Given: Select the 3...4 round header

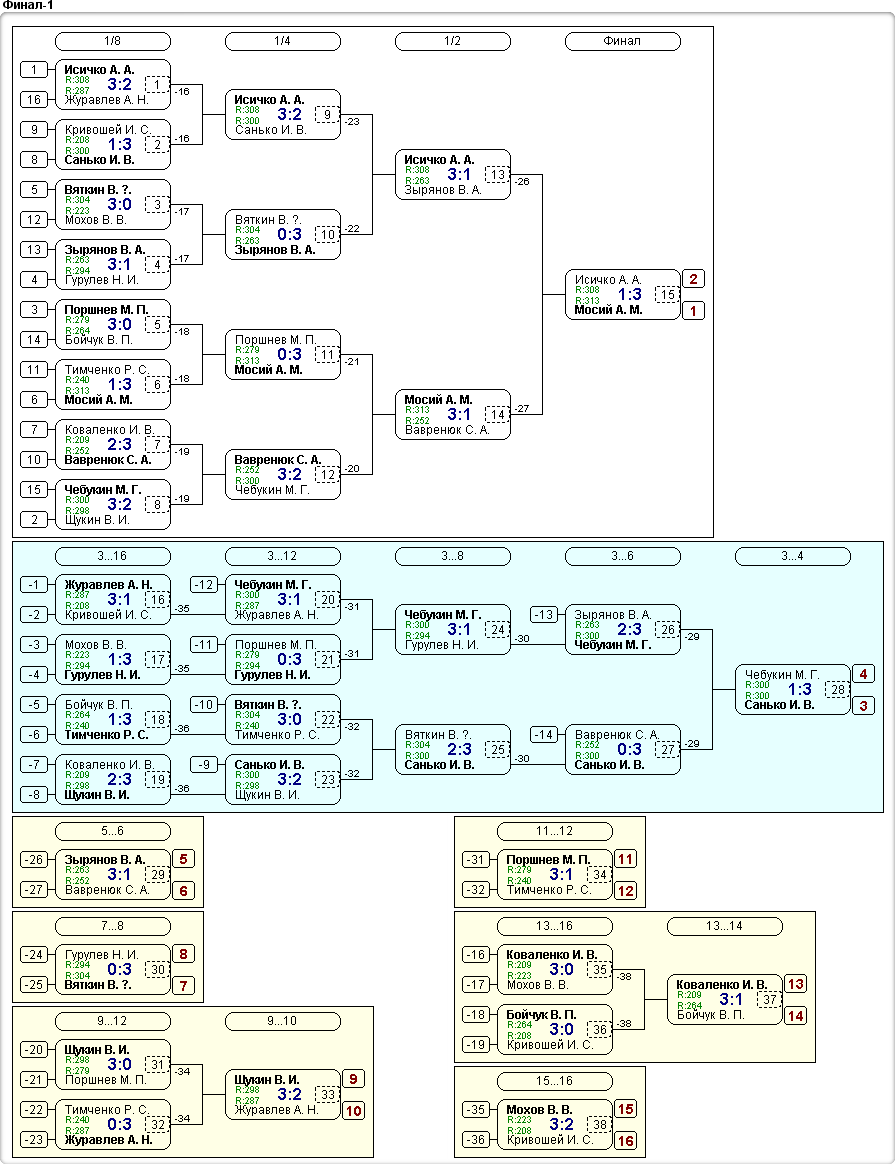Looking at the screenshot, I should [x=793, y=556].
